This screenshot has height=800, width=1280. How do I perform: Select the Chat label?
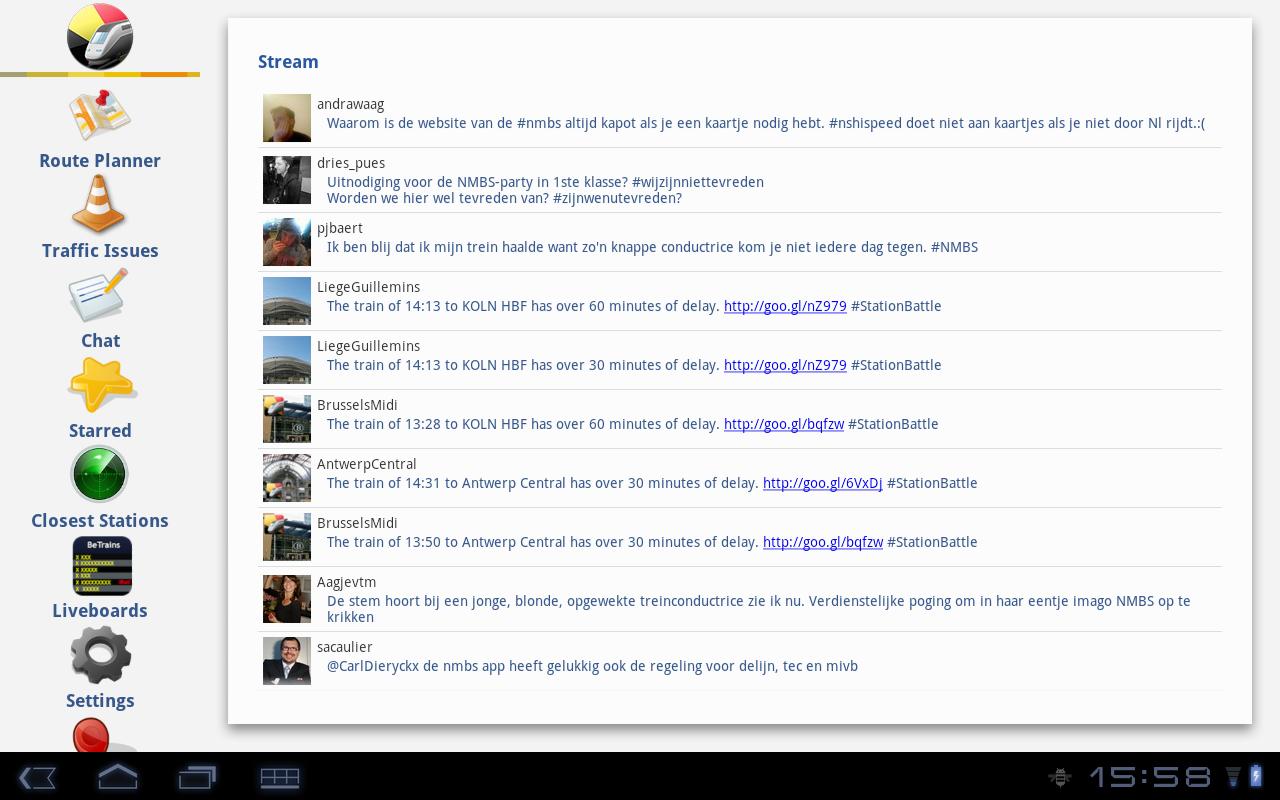[x=100, y=341]
